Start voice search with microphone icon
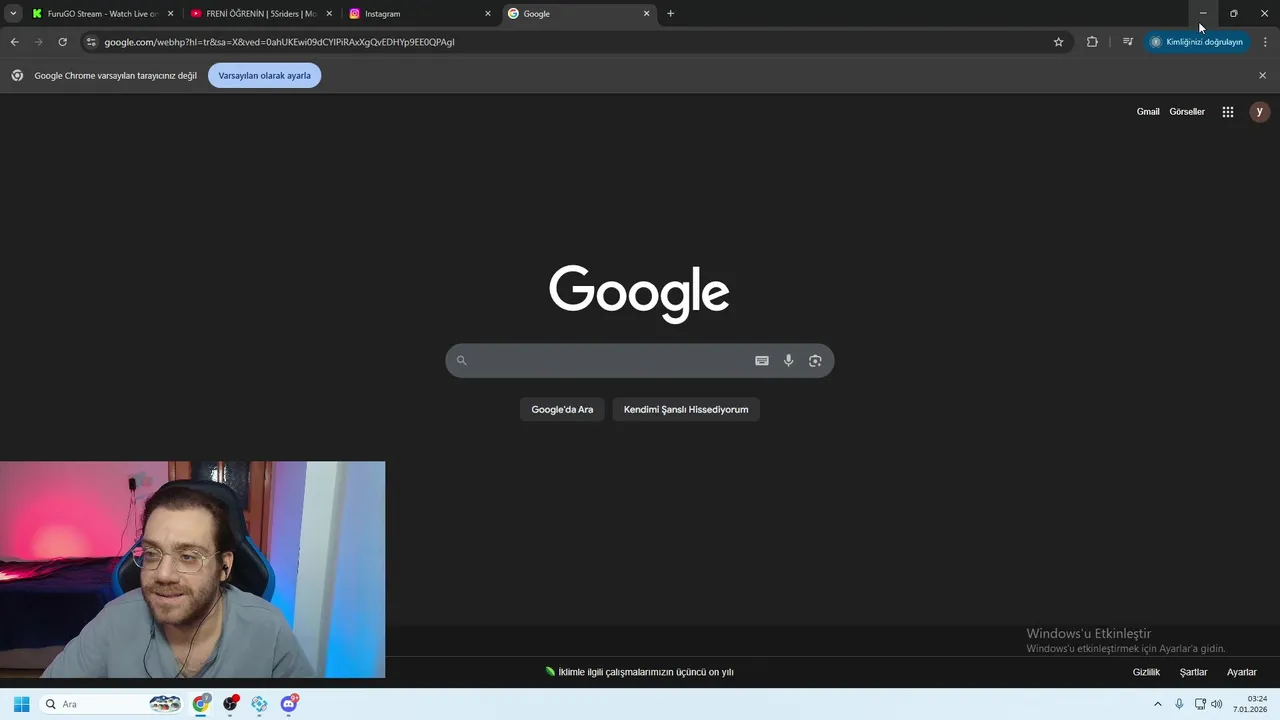The height and width of the screenshot is (720, 1280). coord(788,361)
